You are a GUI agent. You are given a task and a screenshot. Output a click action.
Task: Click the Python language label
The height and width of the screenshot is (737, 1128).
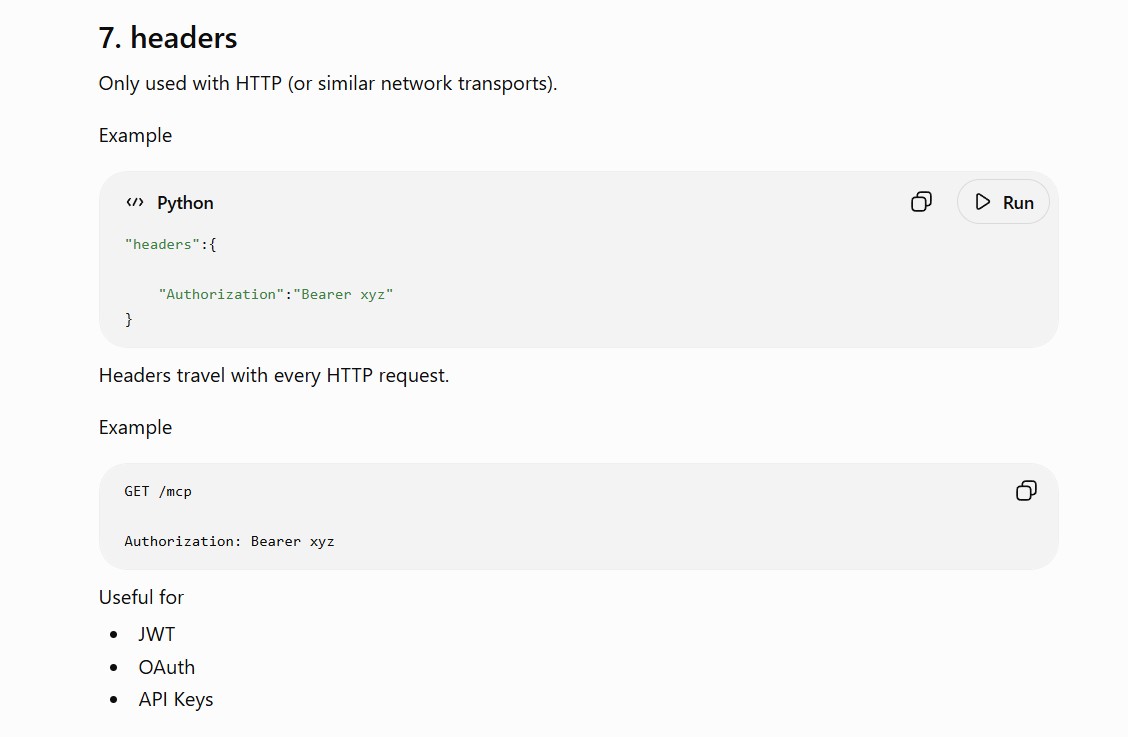pos(185,203)
